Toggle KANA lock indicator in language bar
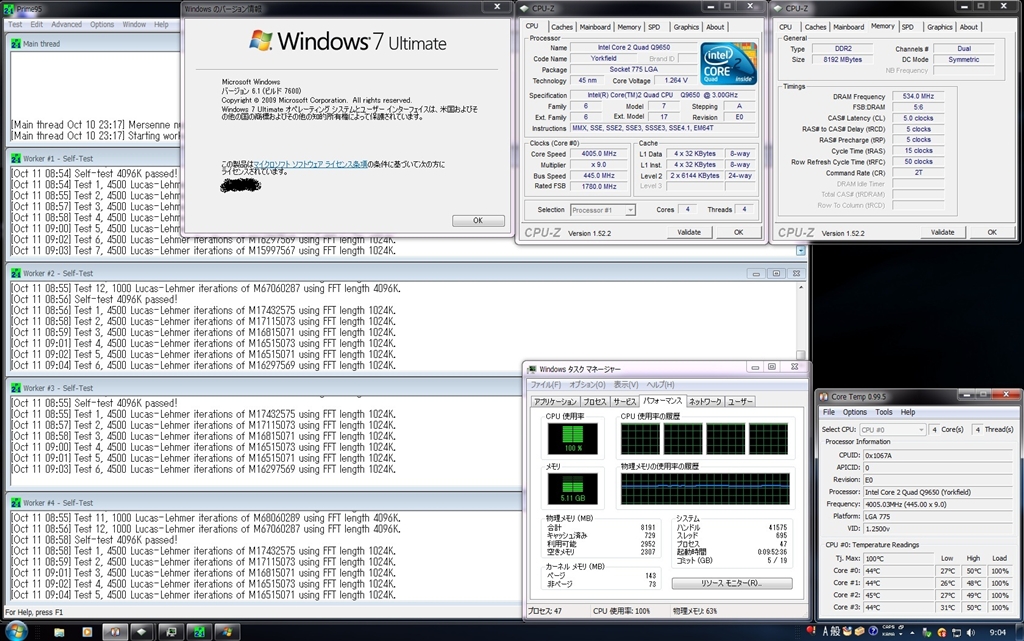The height and width of the screenshot is (641, 1024). pyautogui.click(x=889, y=634)
